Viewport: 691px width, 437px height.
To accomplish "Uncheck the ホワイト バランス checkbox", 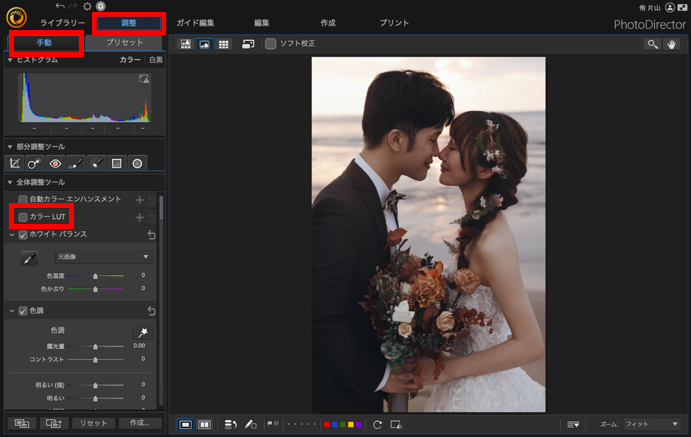I will click(x=23, y=235).
